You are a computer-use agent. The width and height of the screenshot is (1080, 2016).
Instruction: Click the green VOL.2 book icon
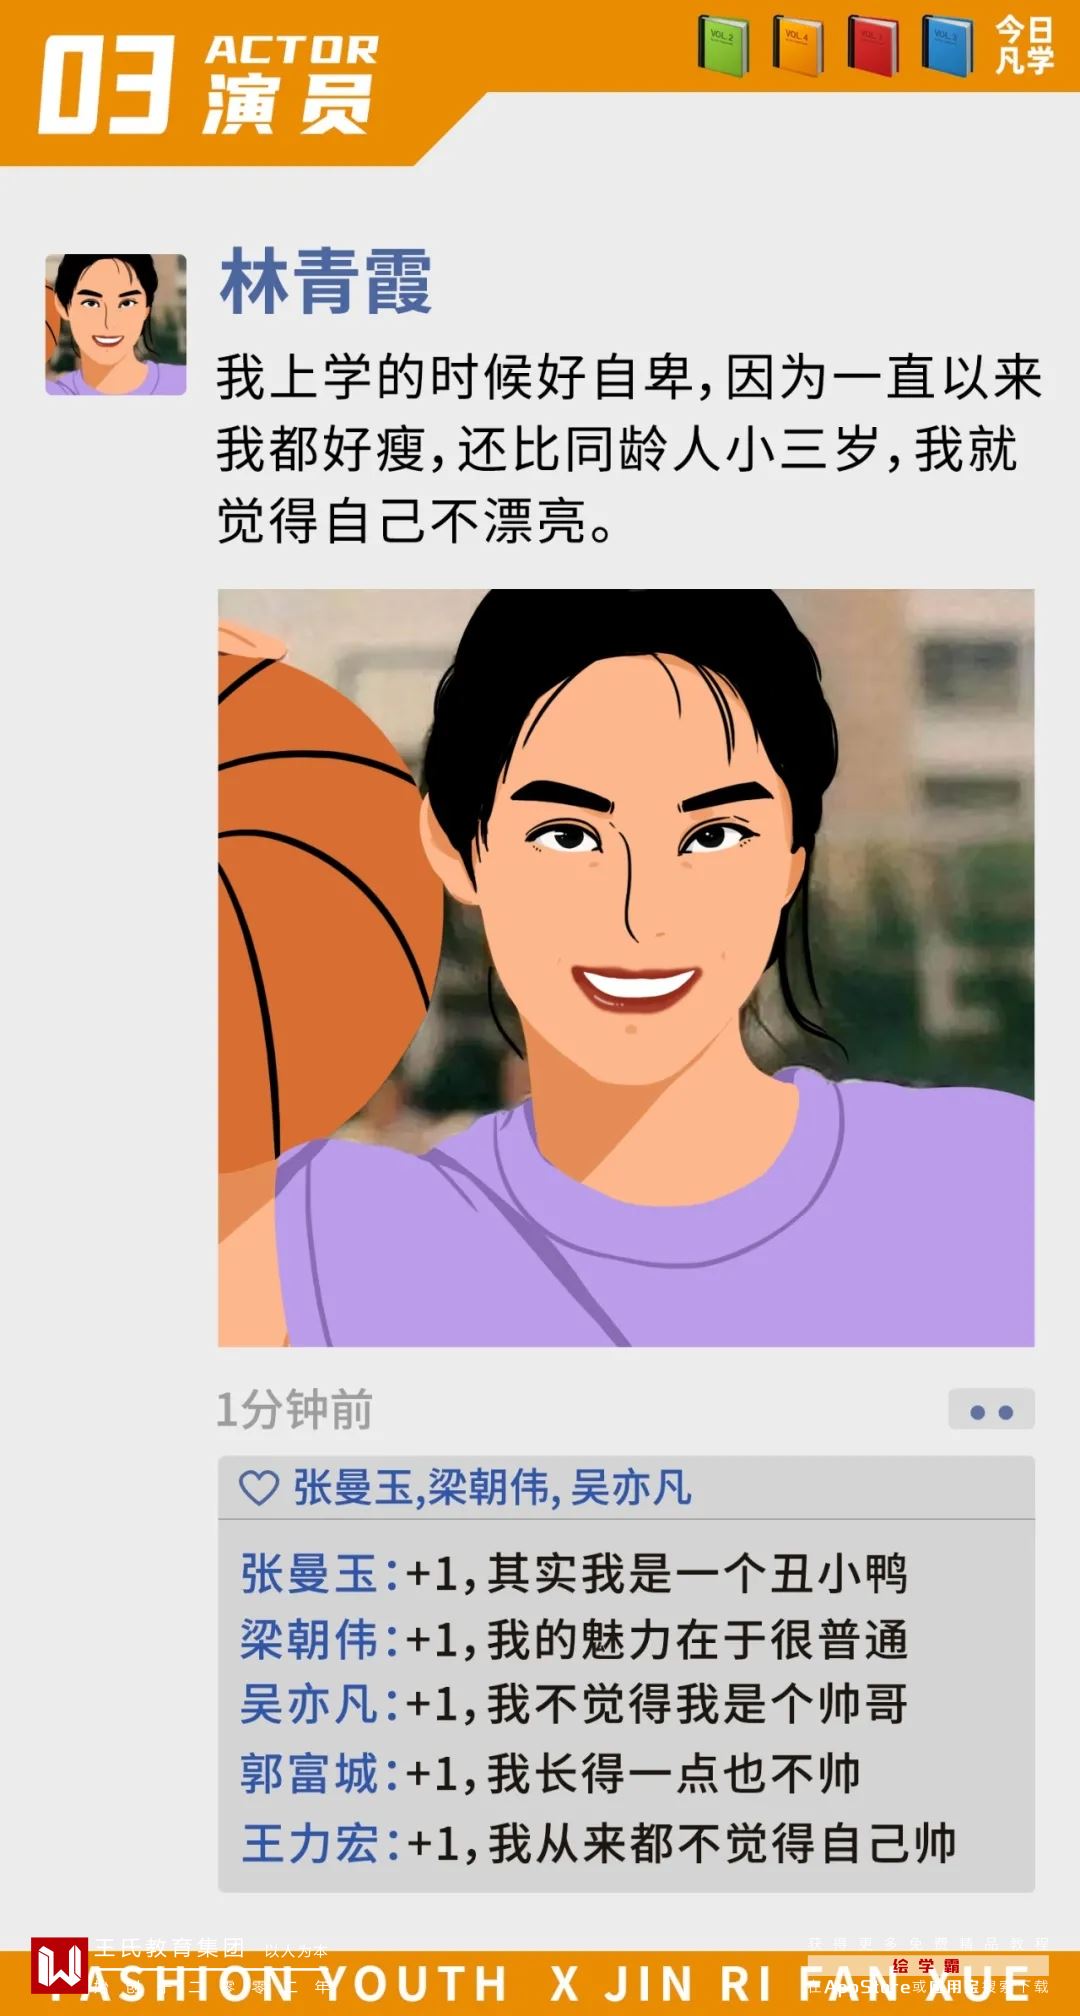pos(723,46)
